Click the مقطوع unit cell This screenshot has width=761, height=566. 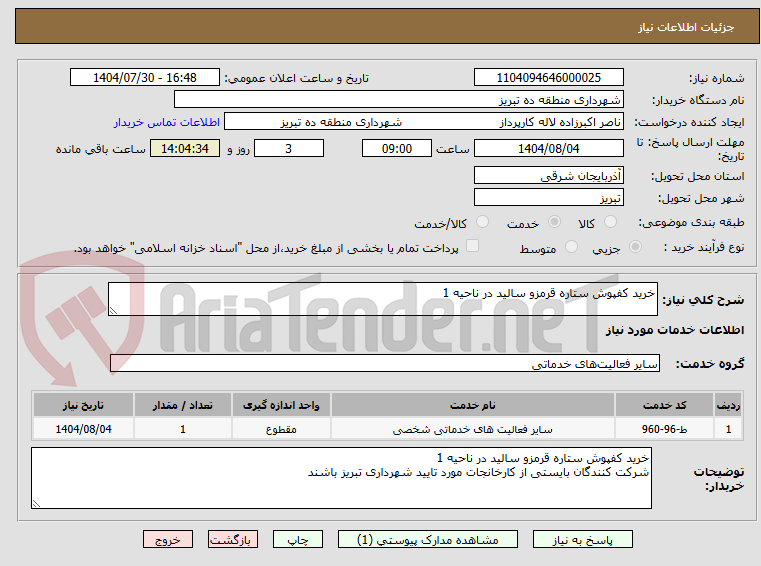pyautogui.click(x=281, y=429)
